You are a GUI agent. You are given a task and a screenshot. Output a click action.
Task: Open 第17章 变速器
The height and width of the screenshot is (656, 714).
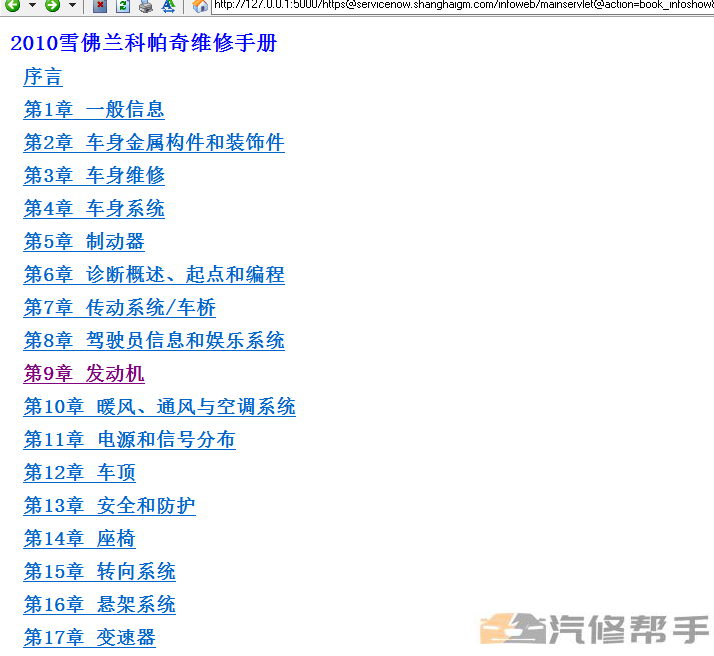tap(89, 638)
